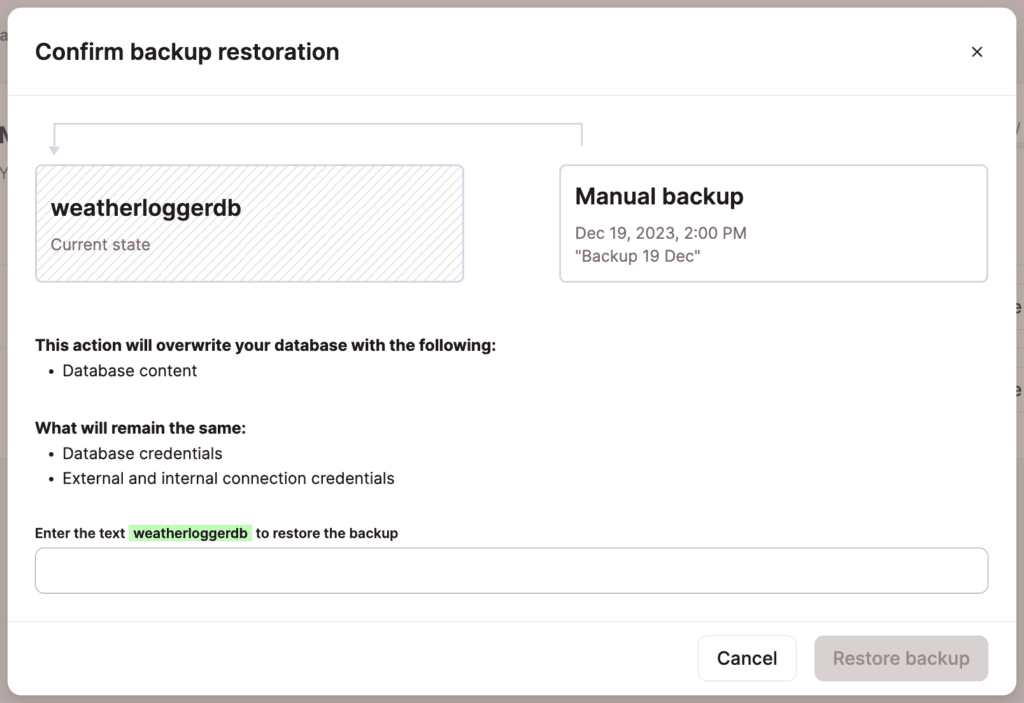This screenshot has height=703, width=1024.
Task: Click the confirmation text input field
Action: click(x=511, y=570)
